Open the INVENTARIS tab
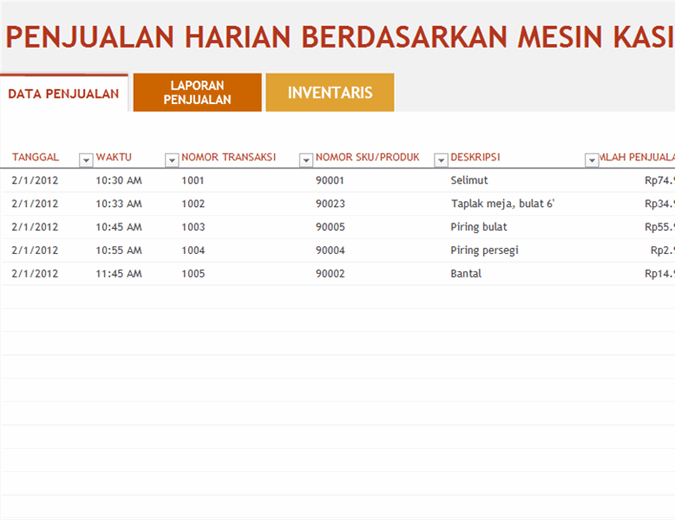 [330, 93]
